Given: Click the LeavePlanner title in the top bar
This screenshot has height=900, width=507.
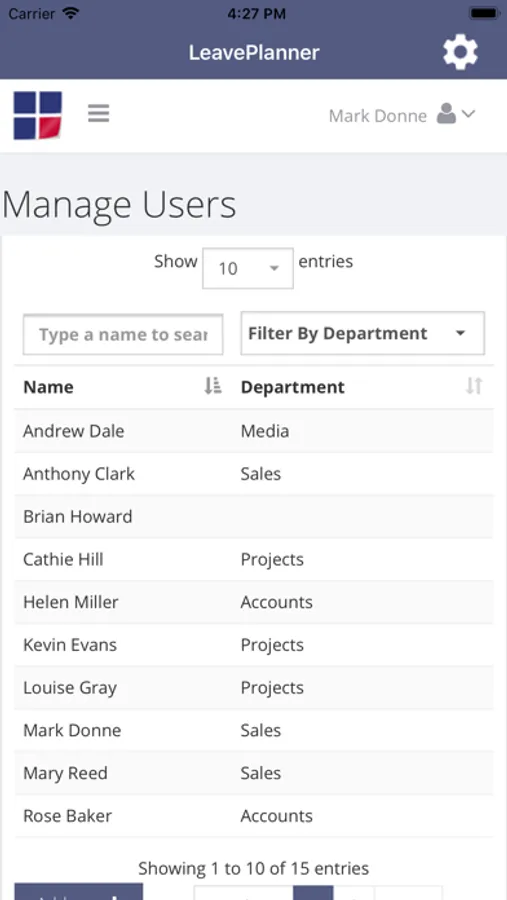Looking at the screenshot, I should pos(254,53).
